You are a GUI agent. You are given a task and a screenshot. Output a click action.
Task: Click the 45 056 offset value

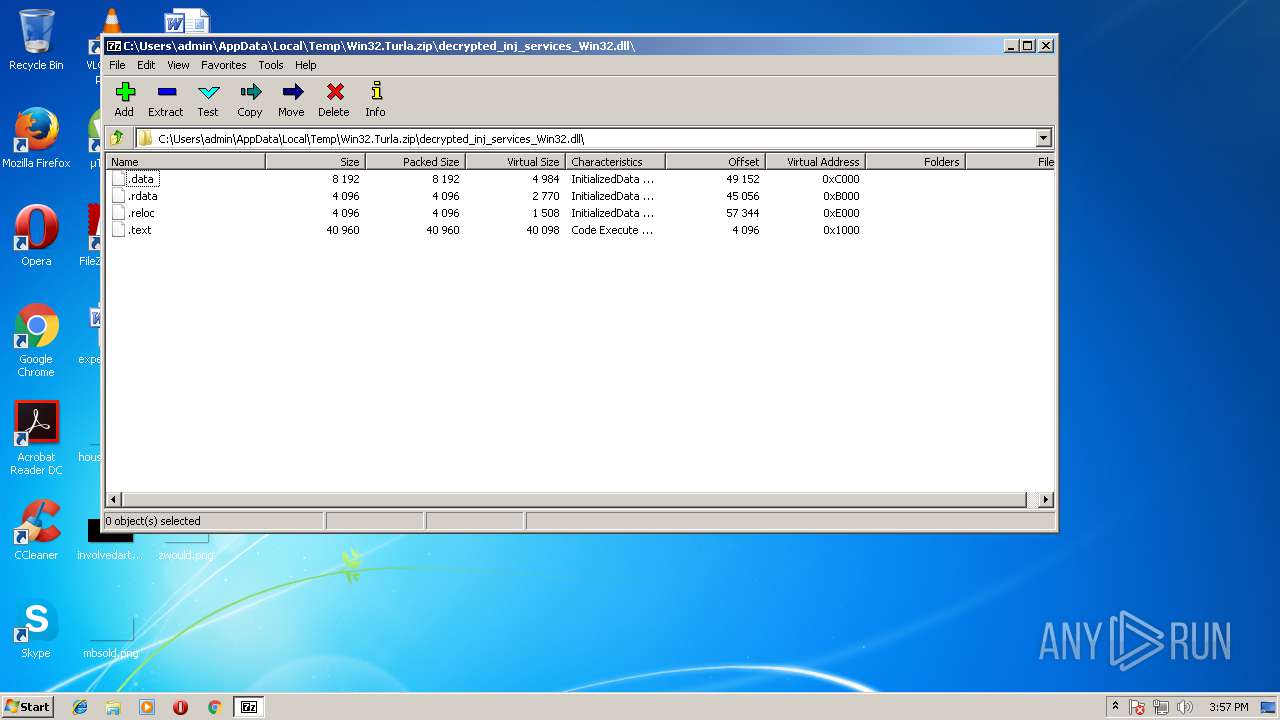[743, 196]
